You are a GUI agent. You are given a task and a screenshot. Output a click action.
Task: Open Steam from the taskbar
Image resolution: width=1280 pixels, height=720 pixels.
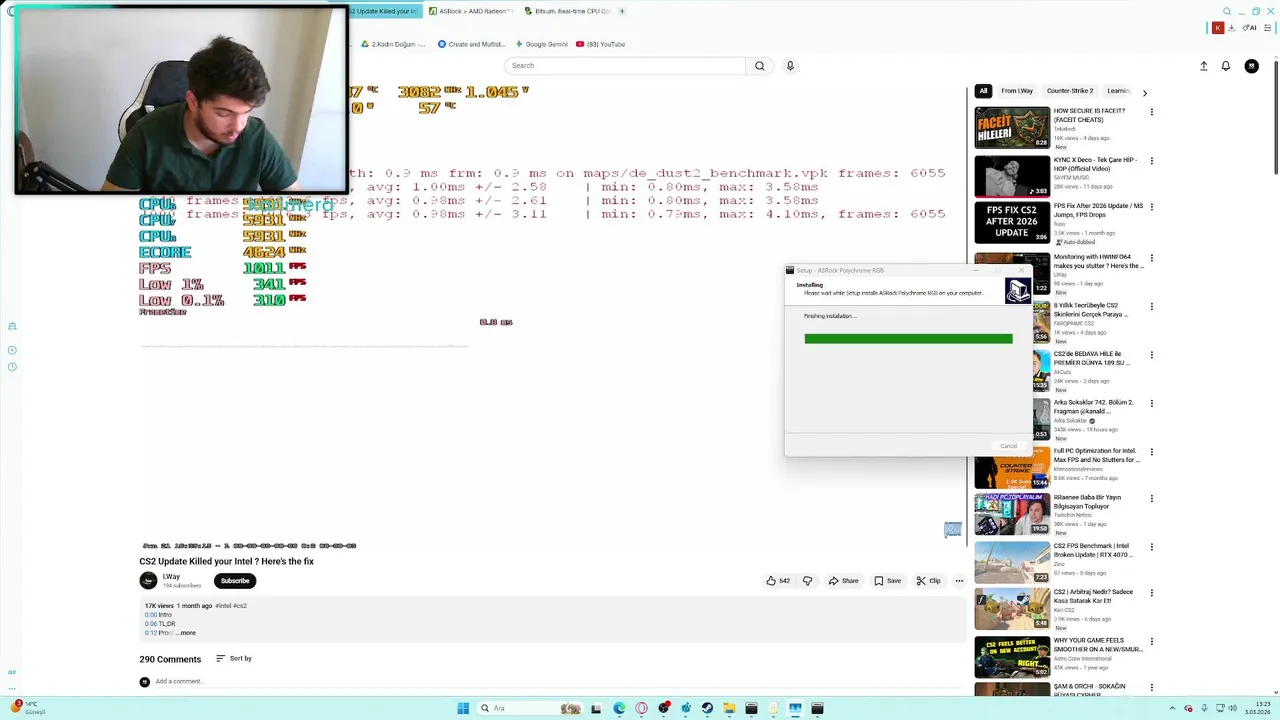point(707,708)
